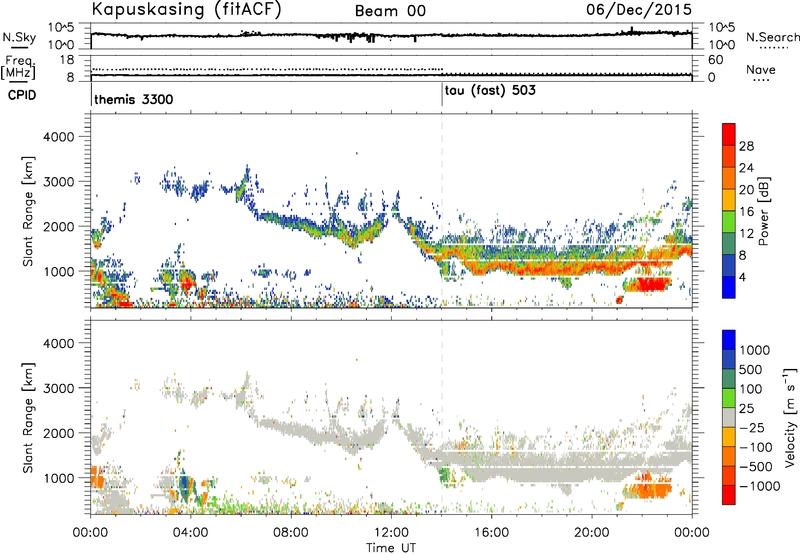
Task: Click the Velocity colorbar segment between 100 and 500
Action: [729, 379]
